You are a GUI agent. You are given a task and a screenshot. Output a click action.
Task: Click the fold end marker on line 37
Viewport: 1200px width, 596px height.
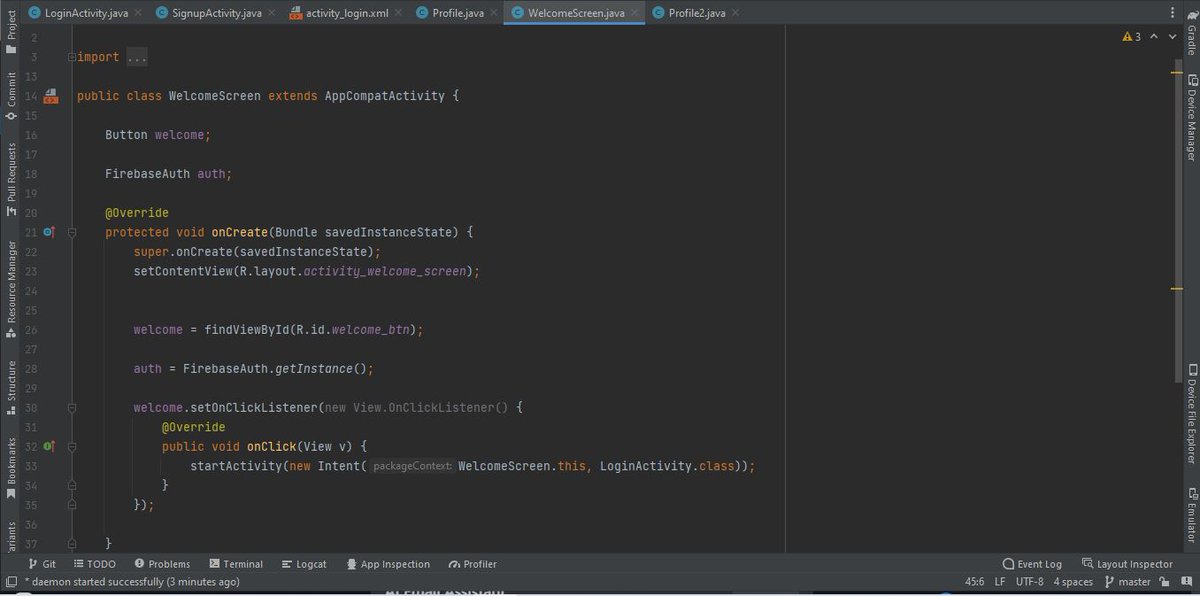pyautogui.click(x=71, y=543)
